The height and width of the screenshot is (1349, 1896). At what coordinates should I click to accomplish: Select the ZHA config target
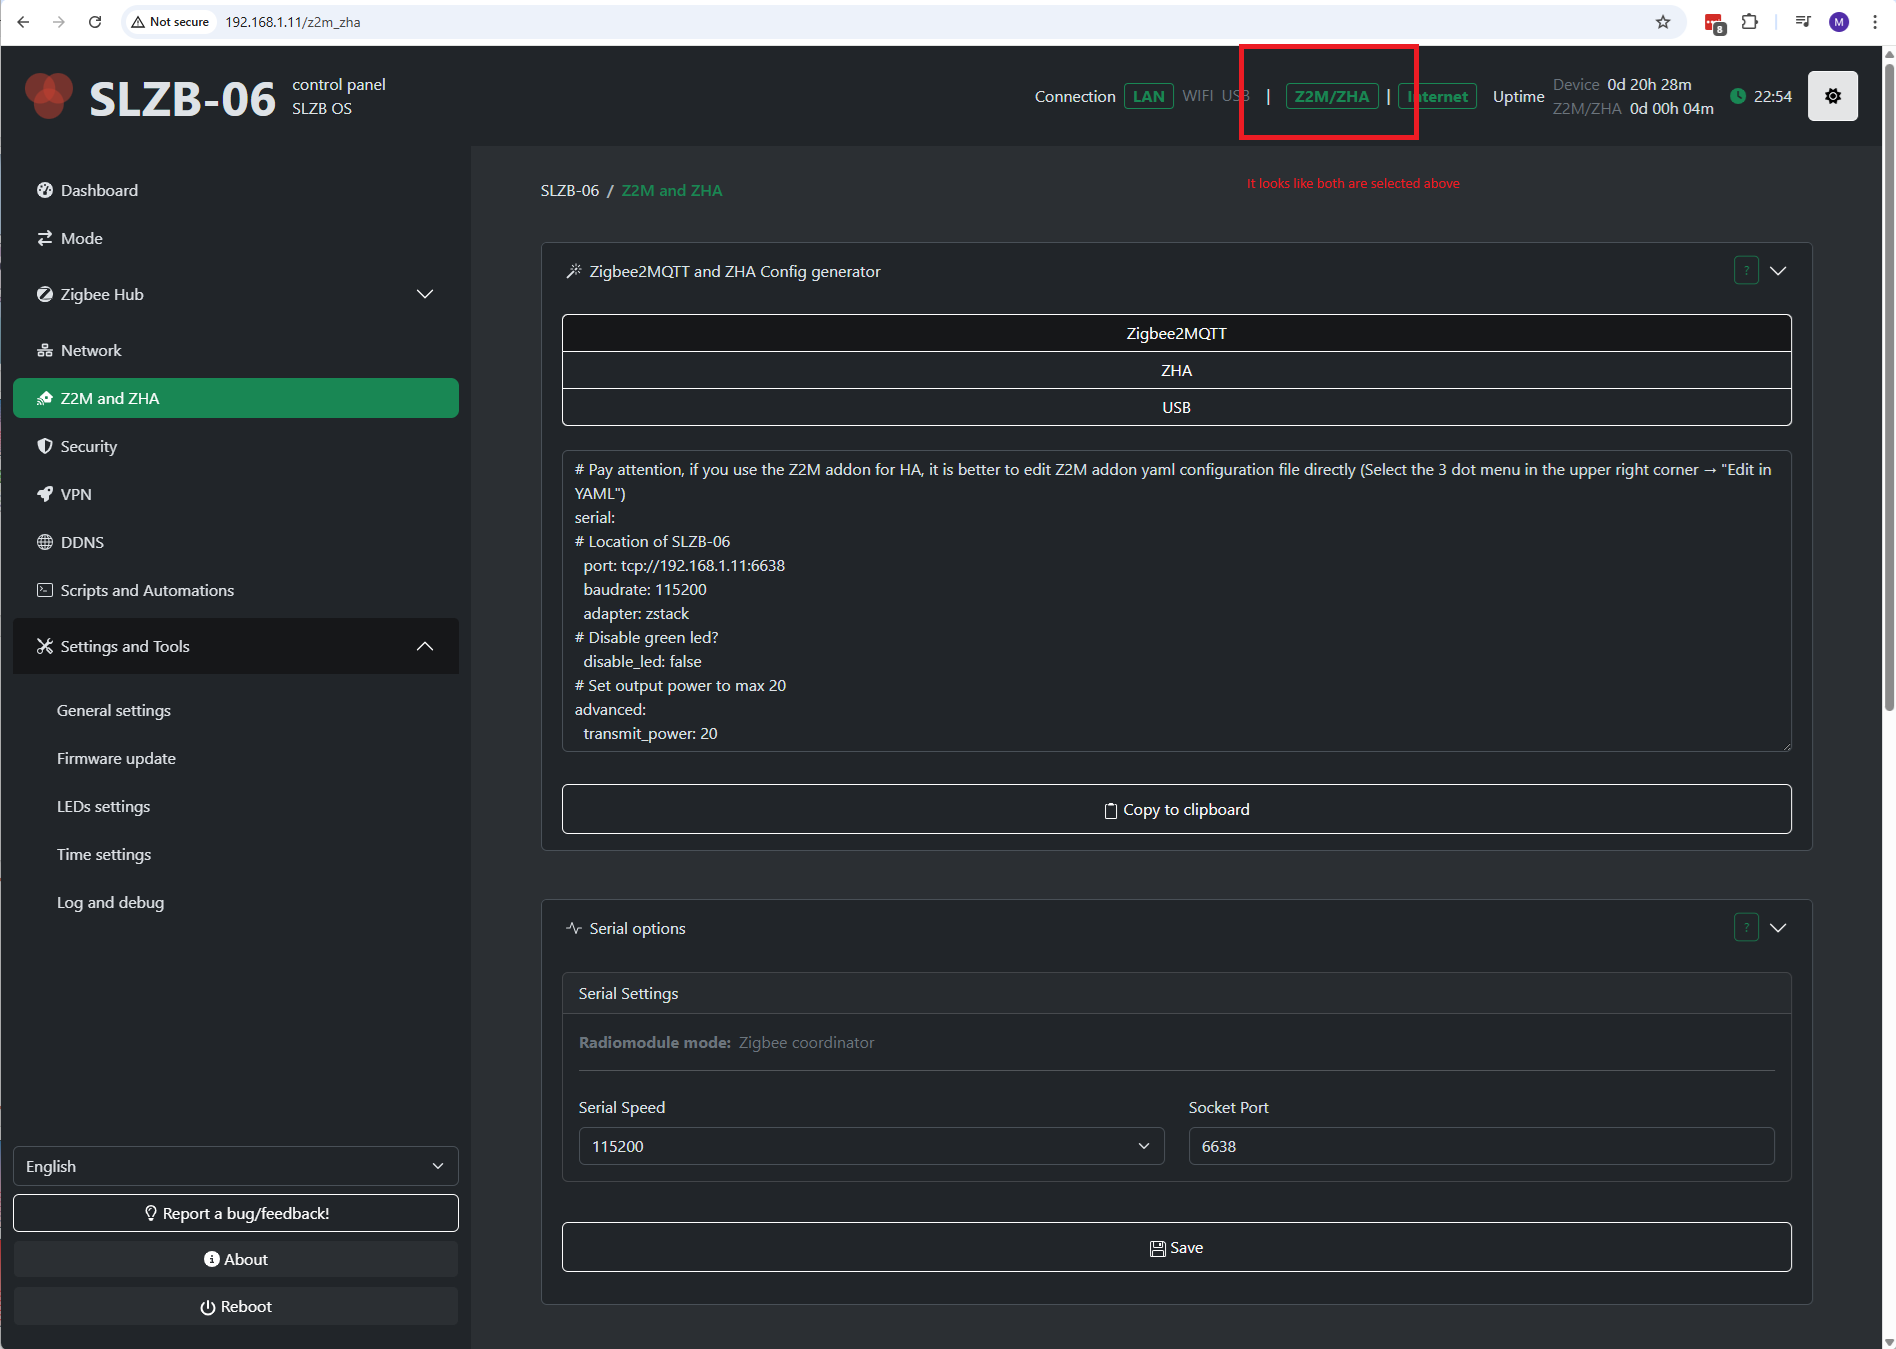(x=1176, y=370)
